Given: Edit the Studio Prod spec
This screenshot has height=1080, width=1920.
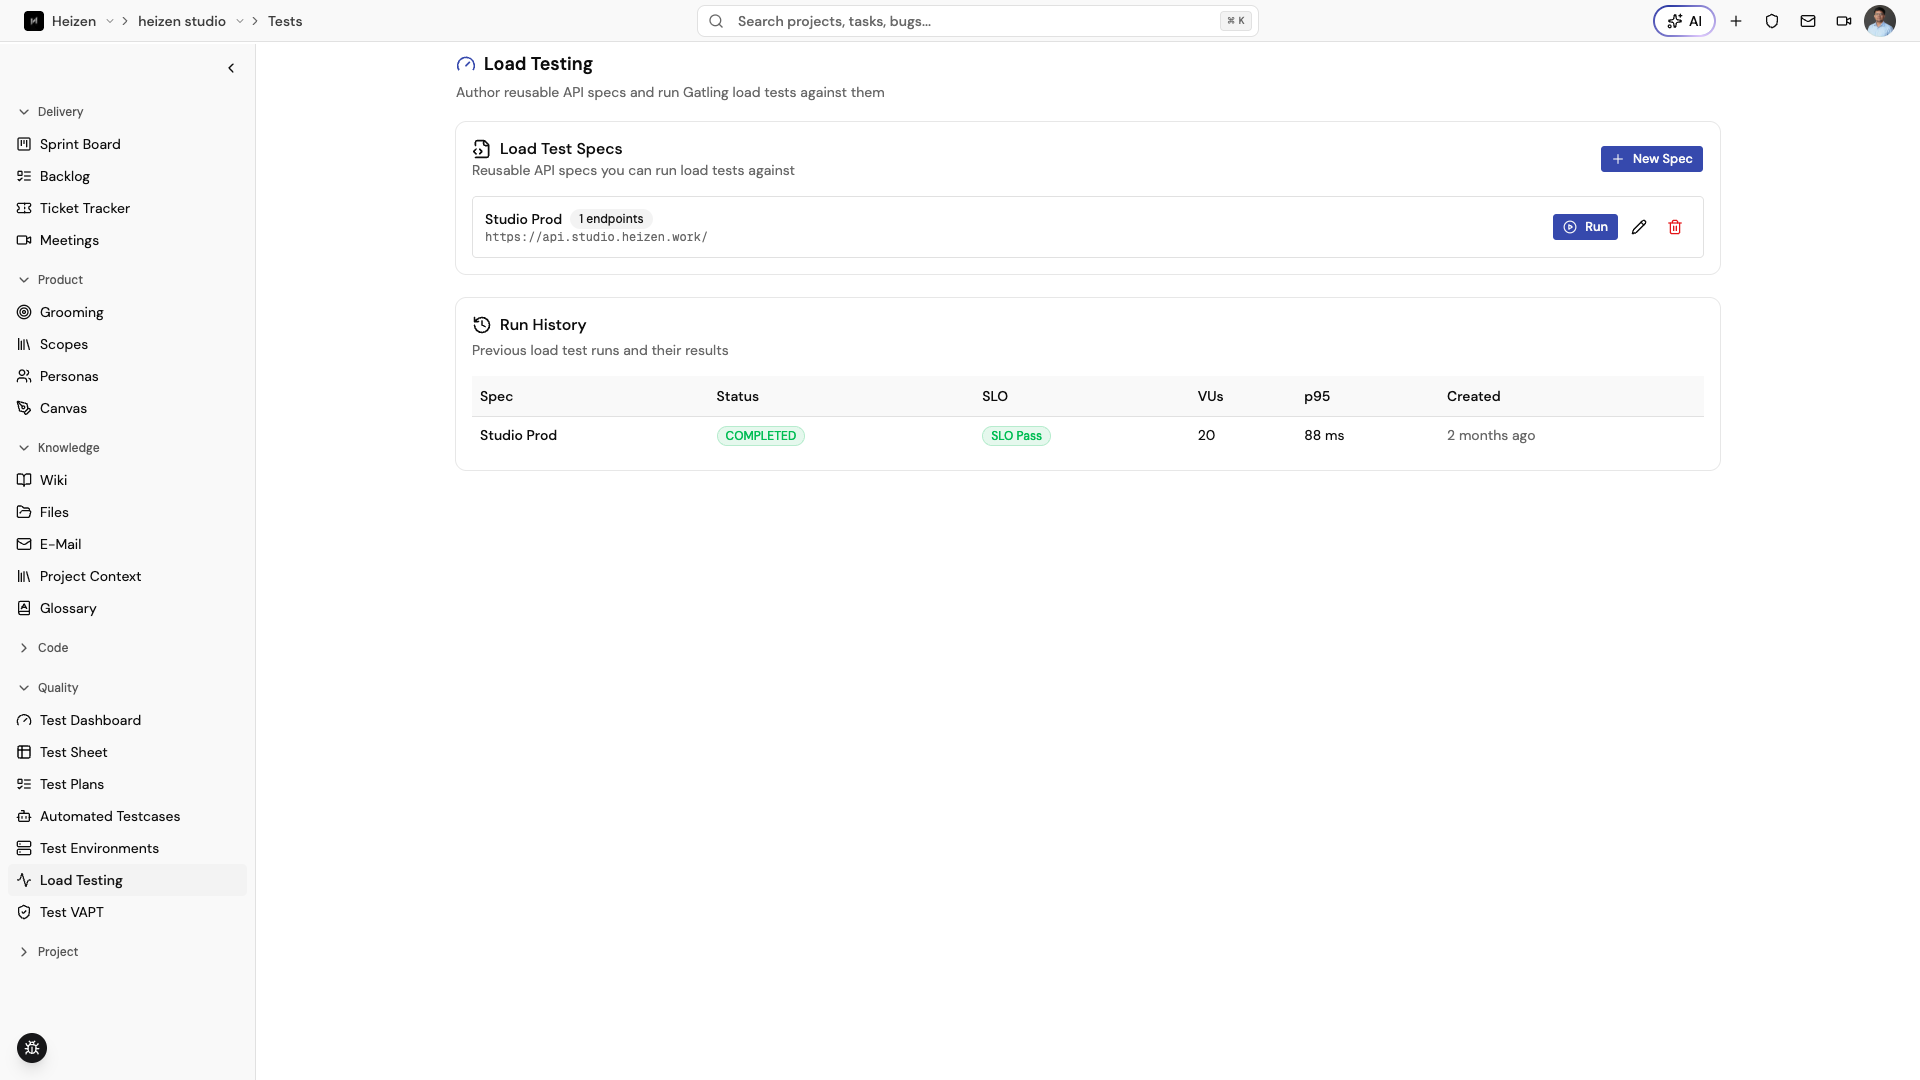Looking at the screenshot, I should tap(1639, 227).
